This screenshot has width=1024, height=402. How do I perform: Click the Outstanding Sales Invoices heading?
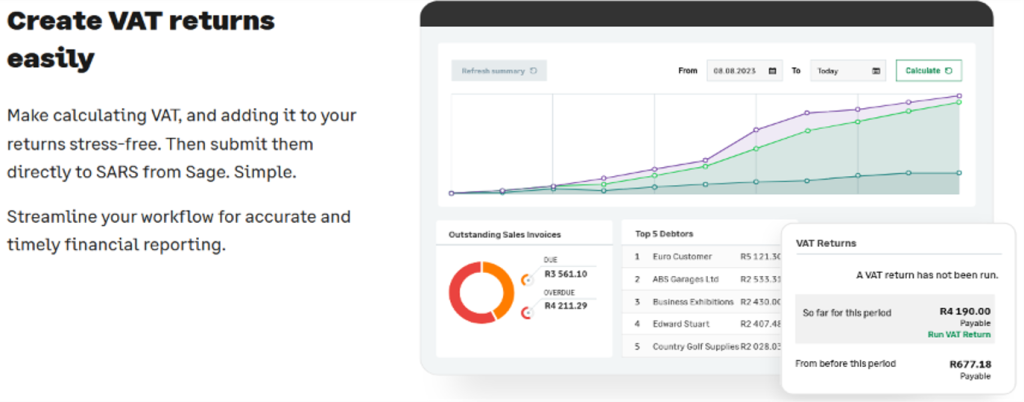click(505, 234)
